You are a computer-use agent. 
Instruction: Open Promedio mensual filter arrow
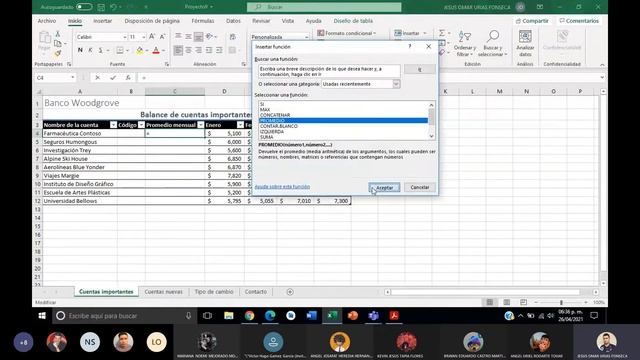[x=200, y=125]
